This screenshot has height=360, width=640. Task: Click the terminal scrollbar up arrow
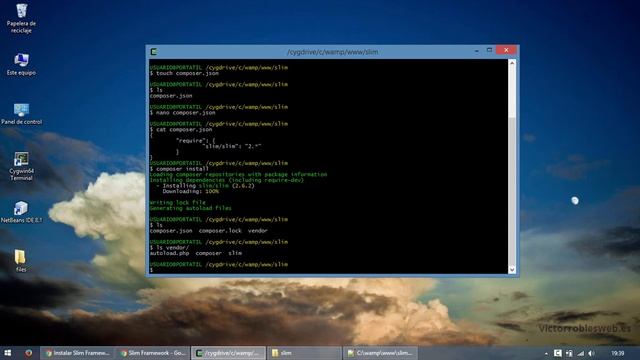pyautogui.click(x=512, y=63)
